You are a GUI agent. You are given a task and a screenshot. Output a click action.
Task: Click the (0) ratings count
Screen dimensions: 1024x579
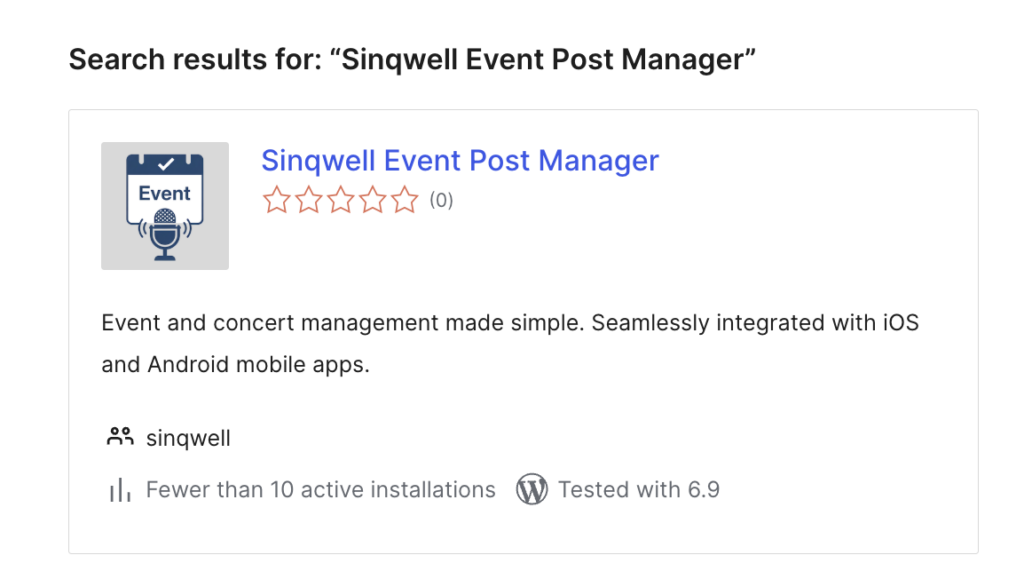[x=441, y=200]
